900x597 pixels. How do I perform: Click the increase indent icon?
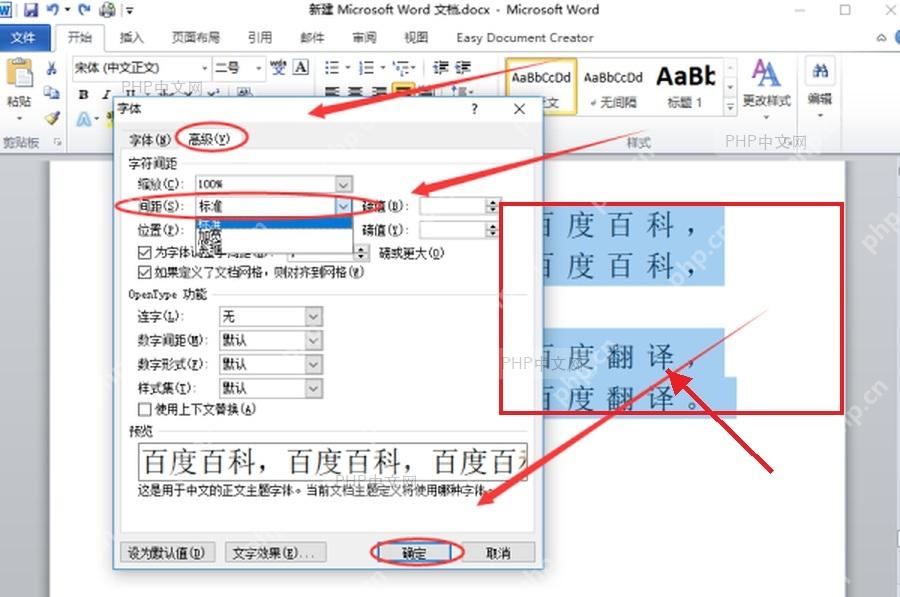point(463,68)
